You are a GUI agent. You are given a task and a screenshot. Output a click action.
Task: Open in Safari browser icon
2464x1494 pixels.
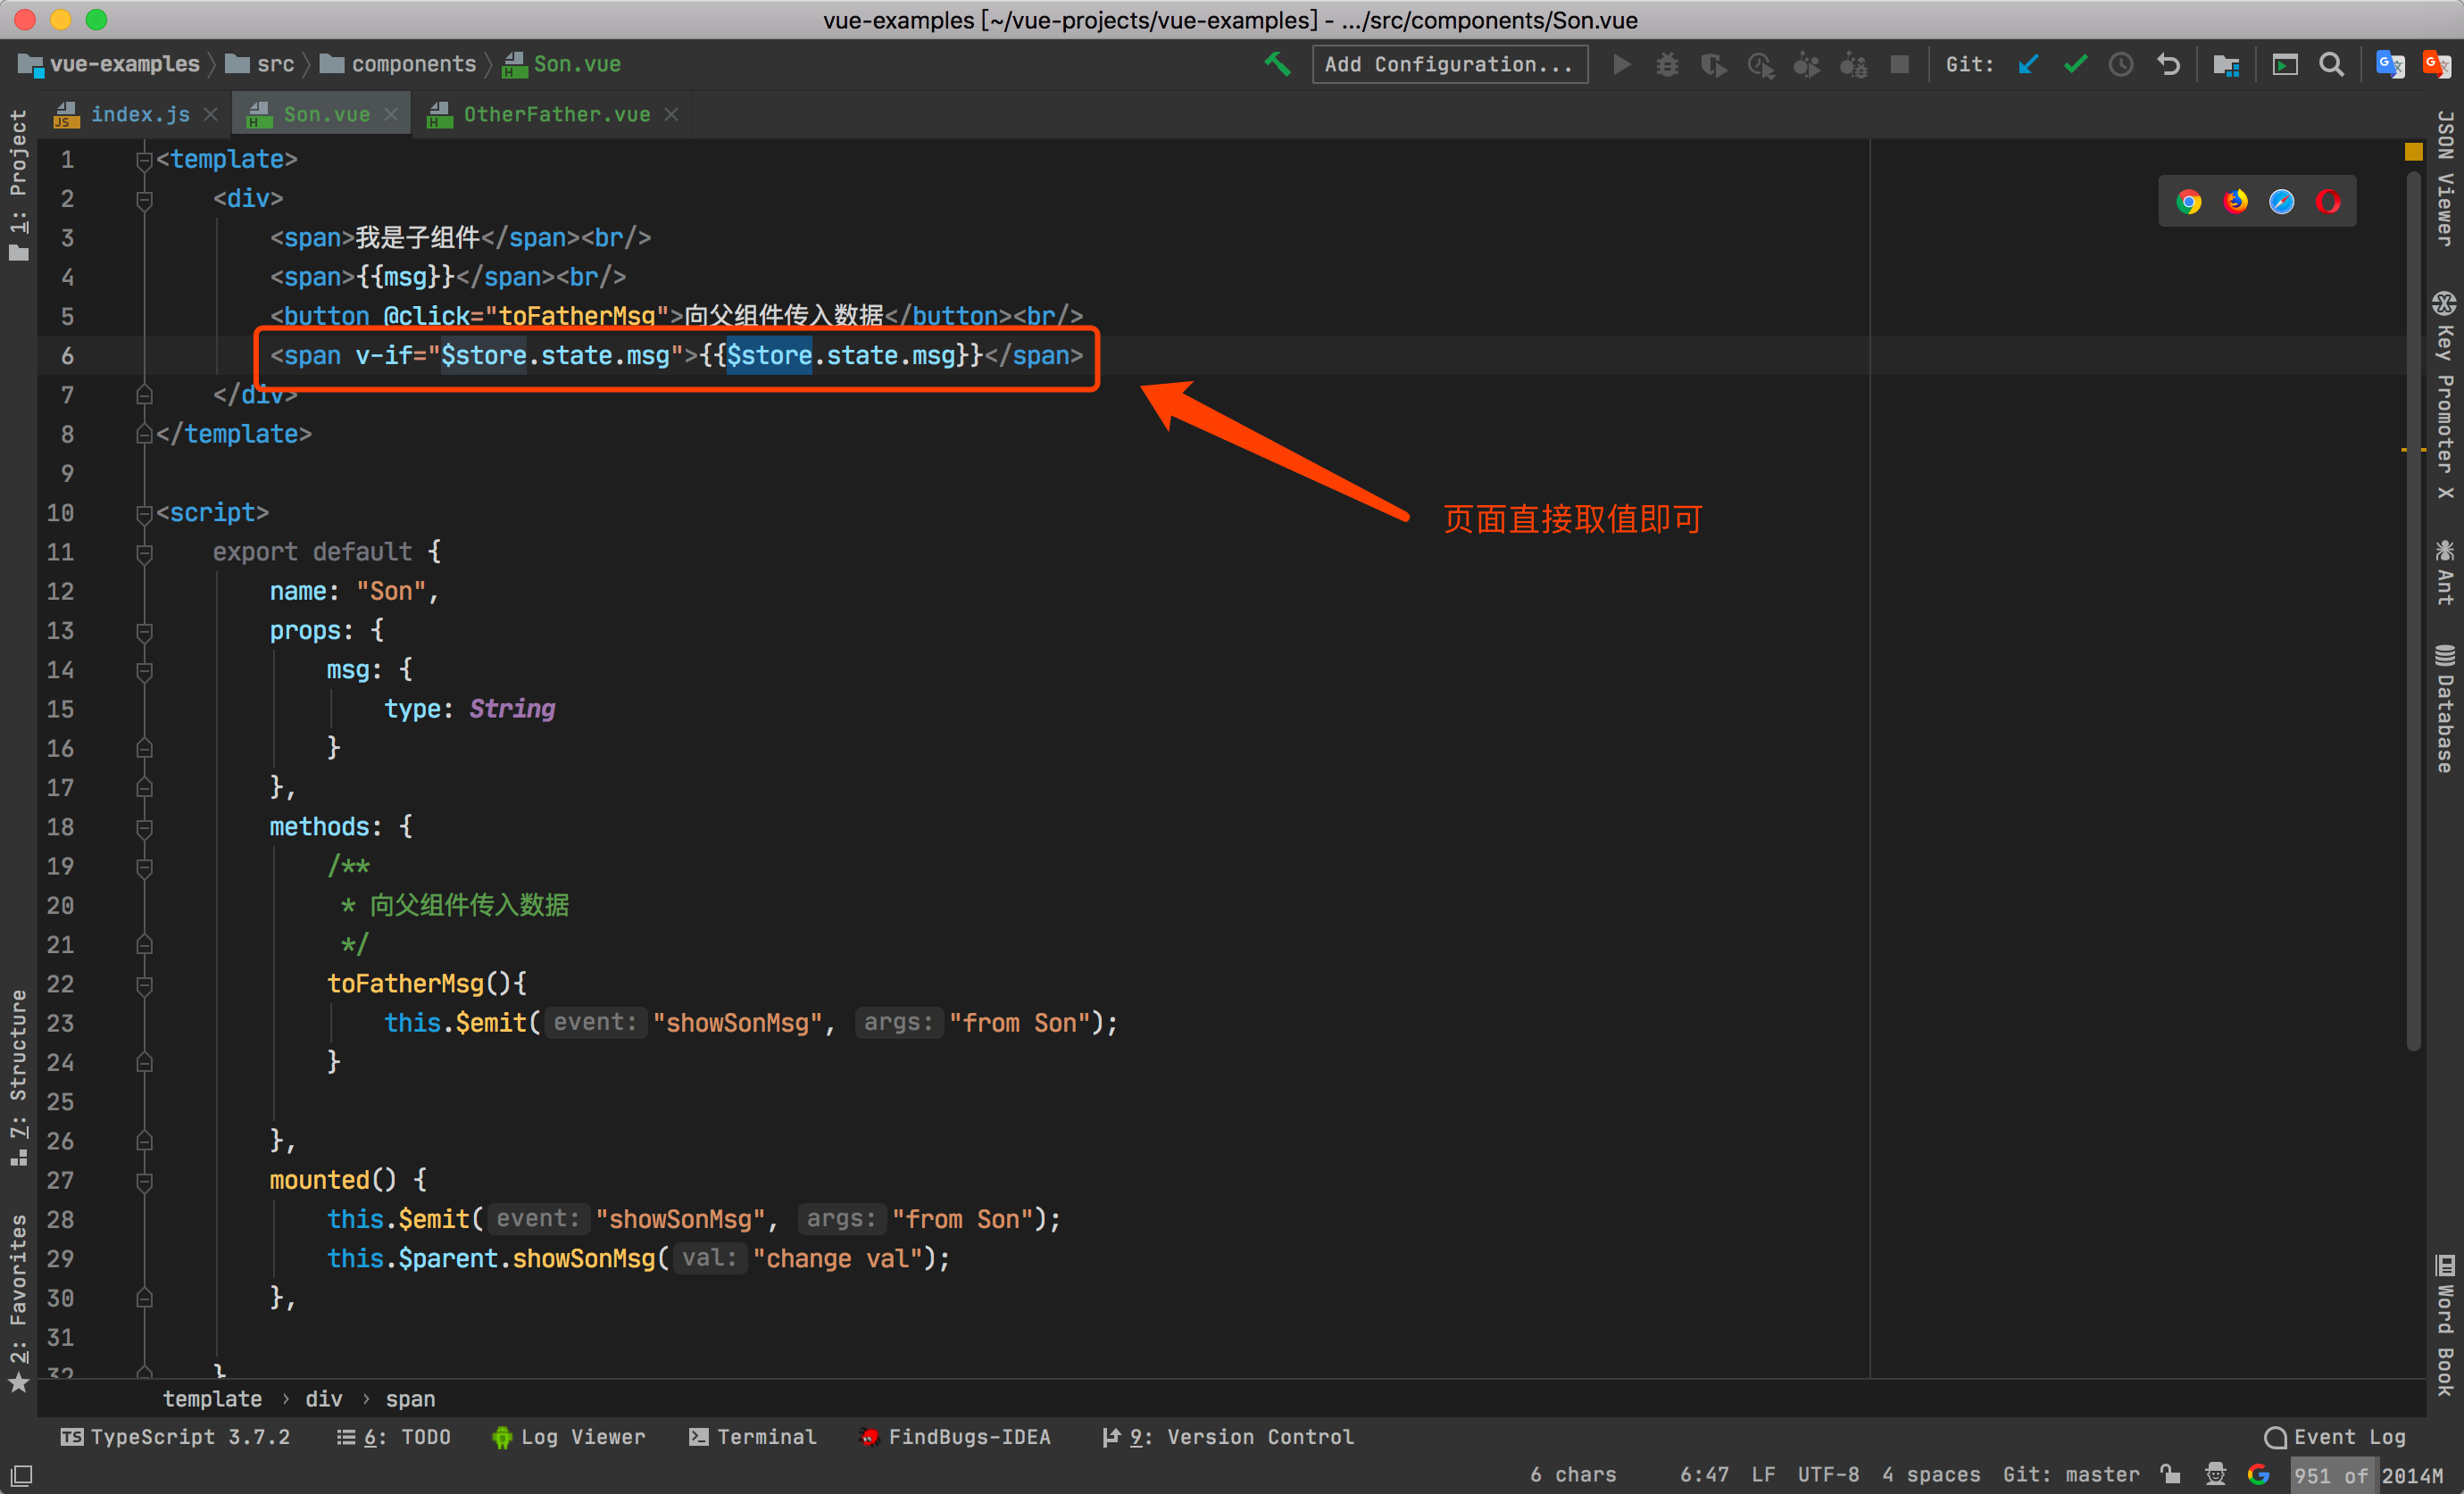coord(2282,202)
